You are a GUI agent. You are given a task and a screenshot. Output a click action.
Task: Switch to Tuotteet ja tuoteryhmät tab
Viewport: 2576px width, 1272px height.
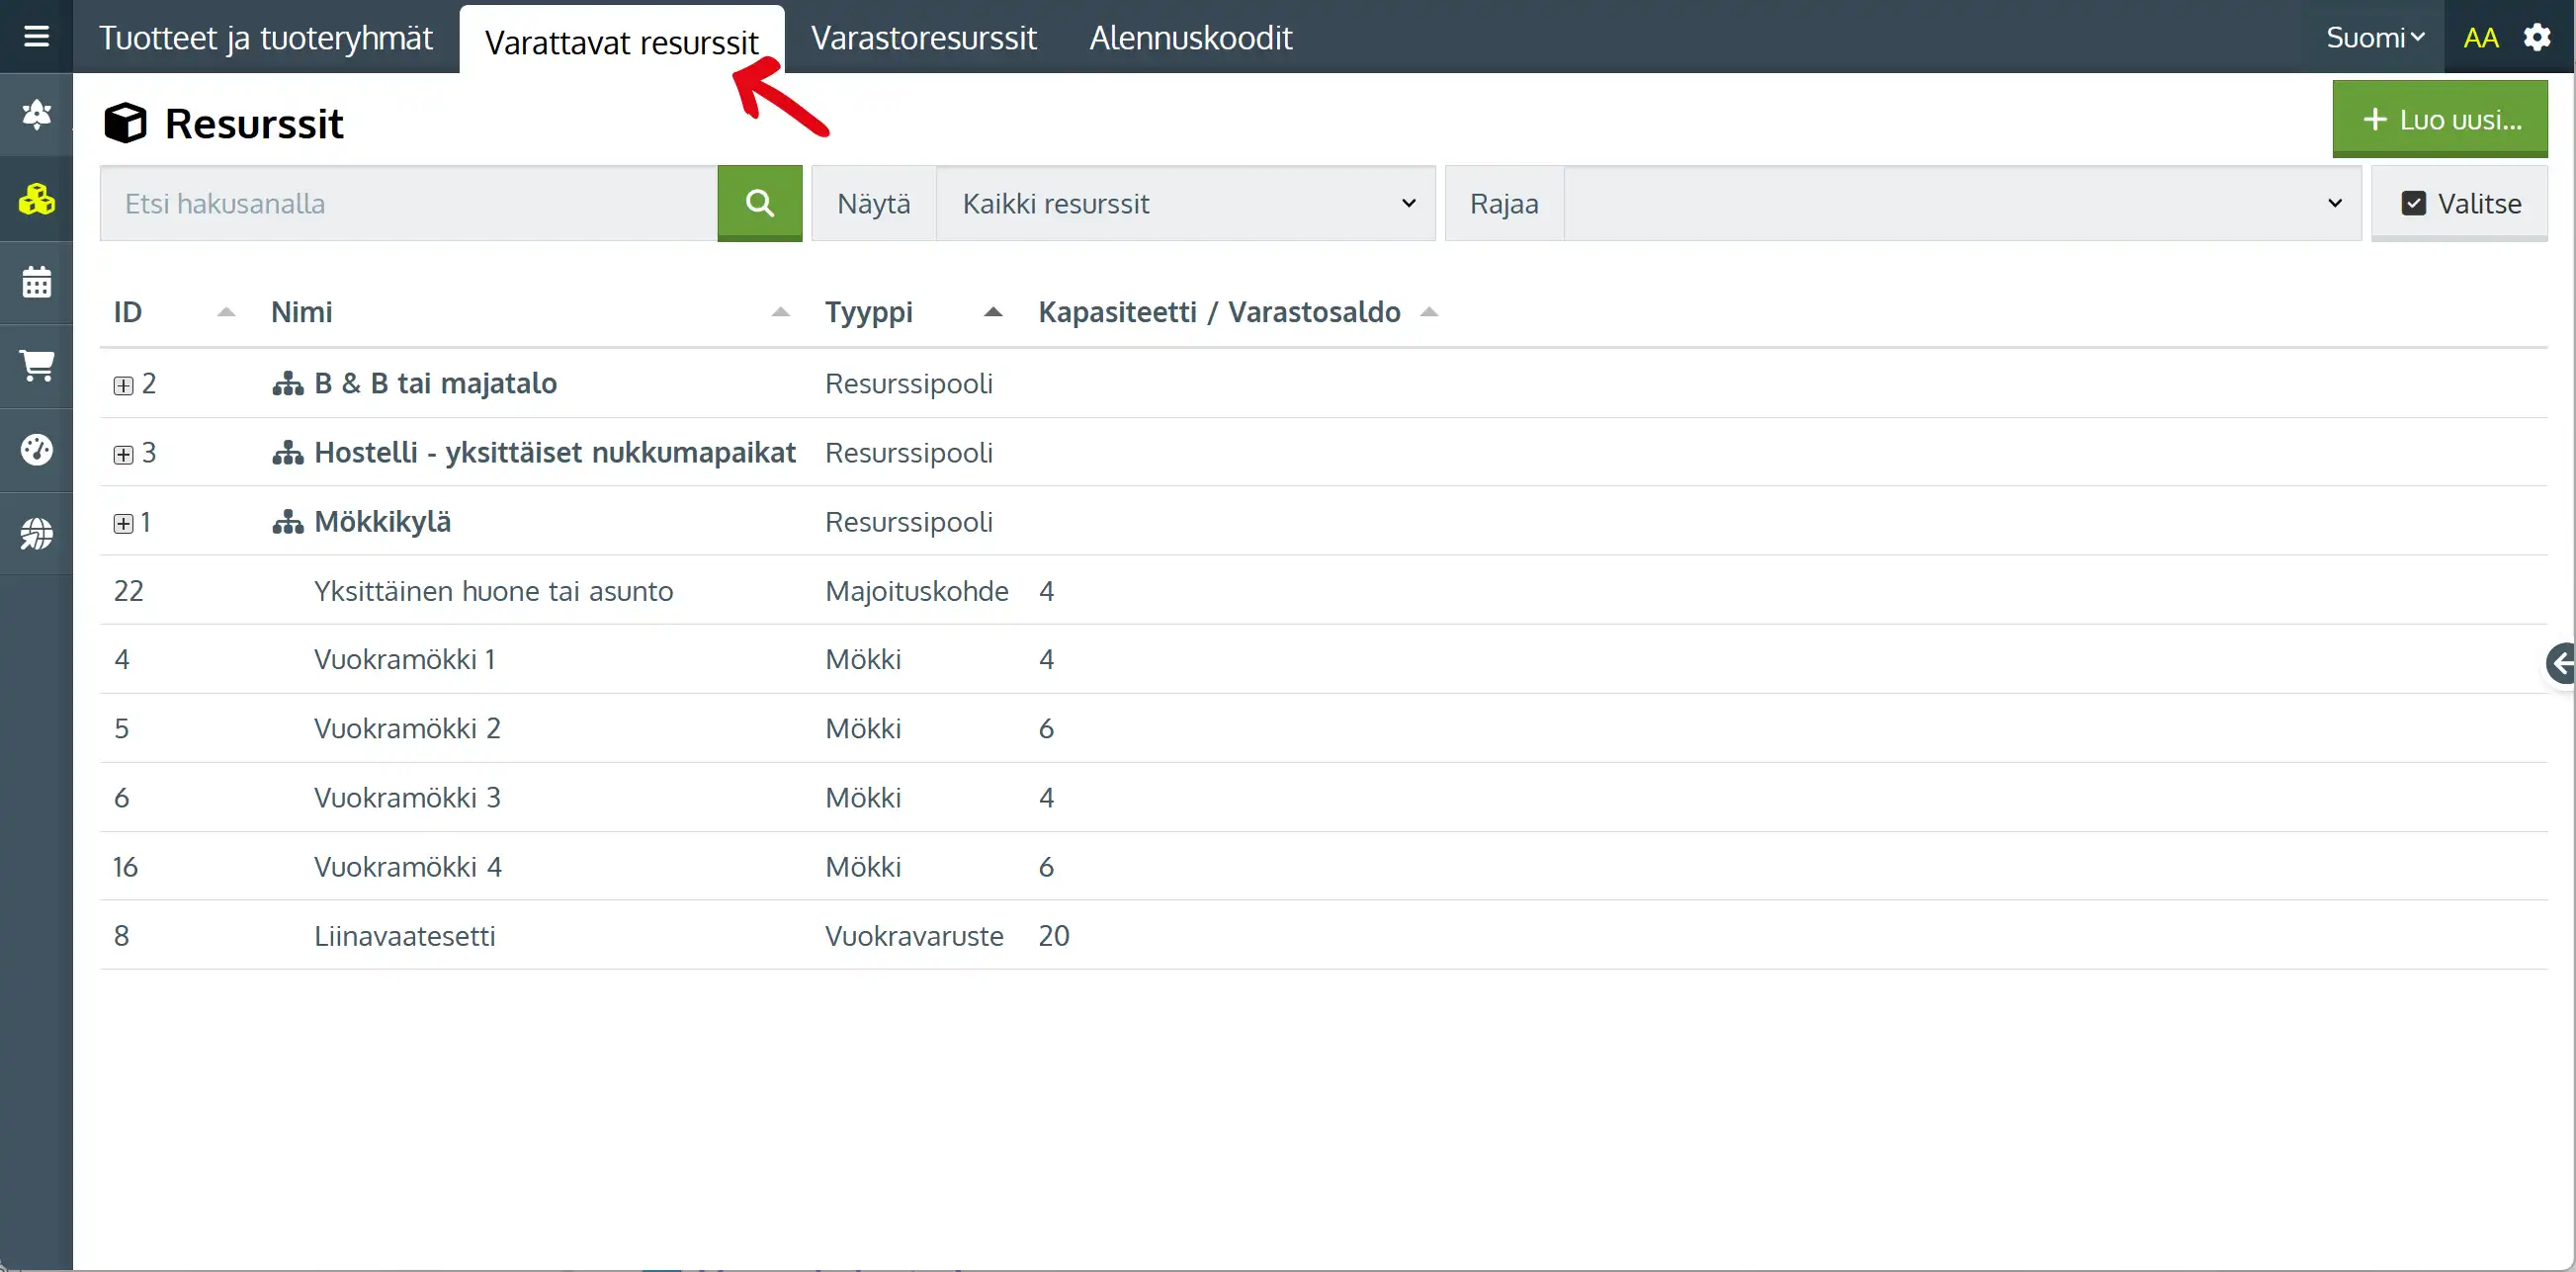click(x=265, y=38)
